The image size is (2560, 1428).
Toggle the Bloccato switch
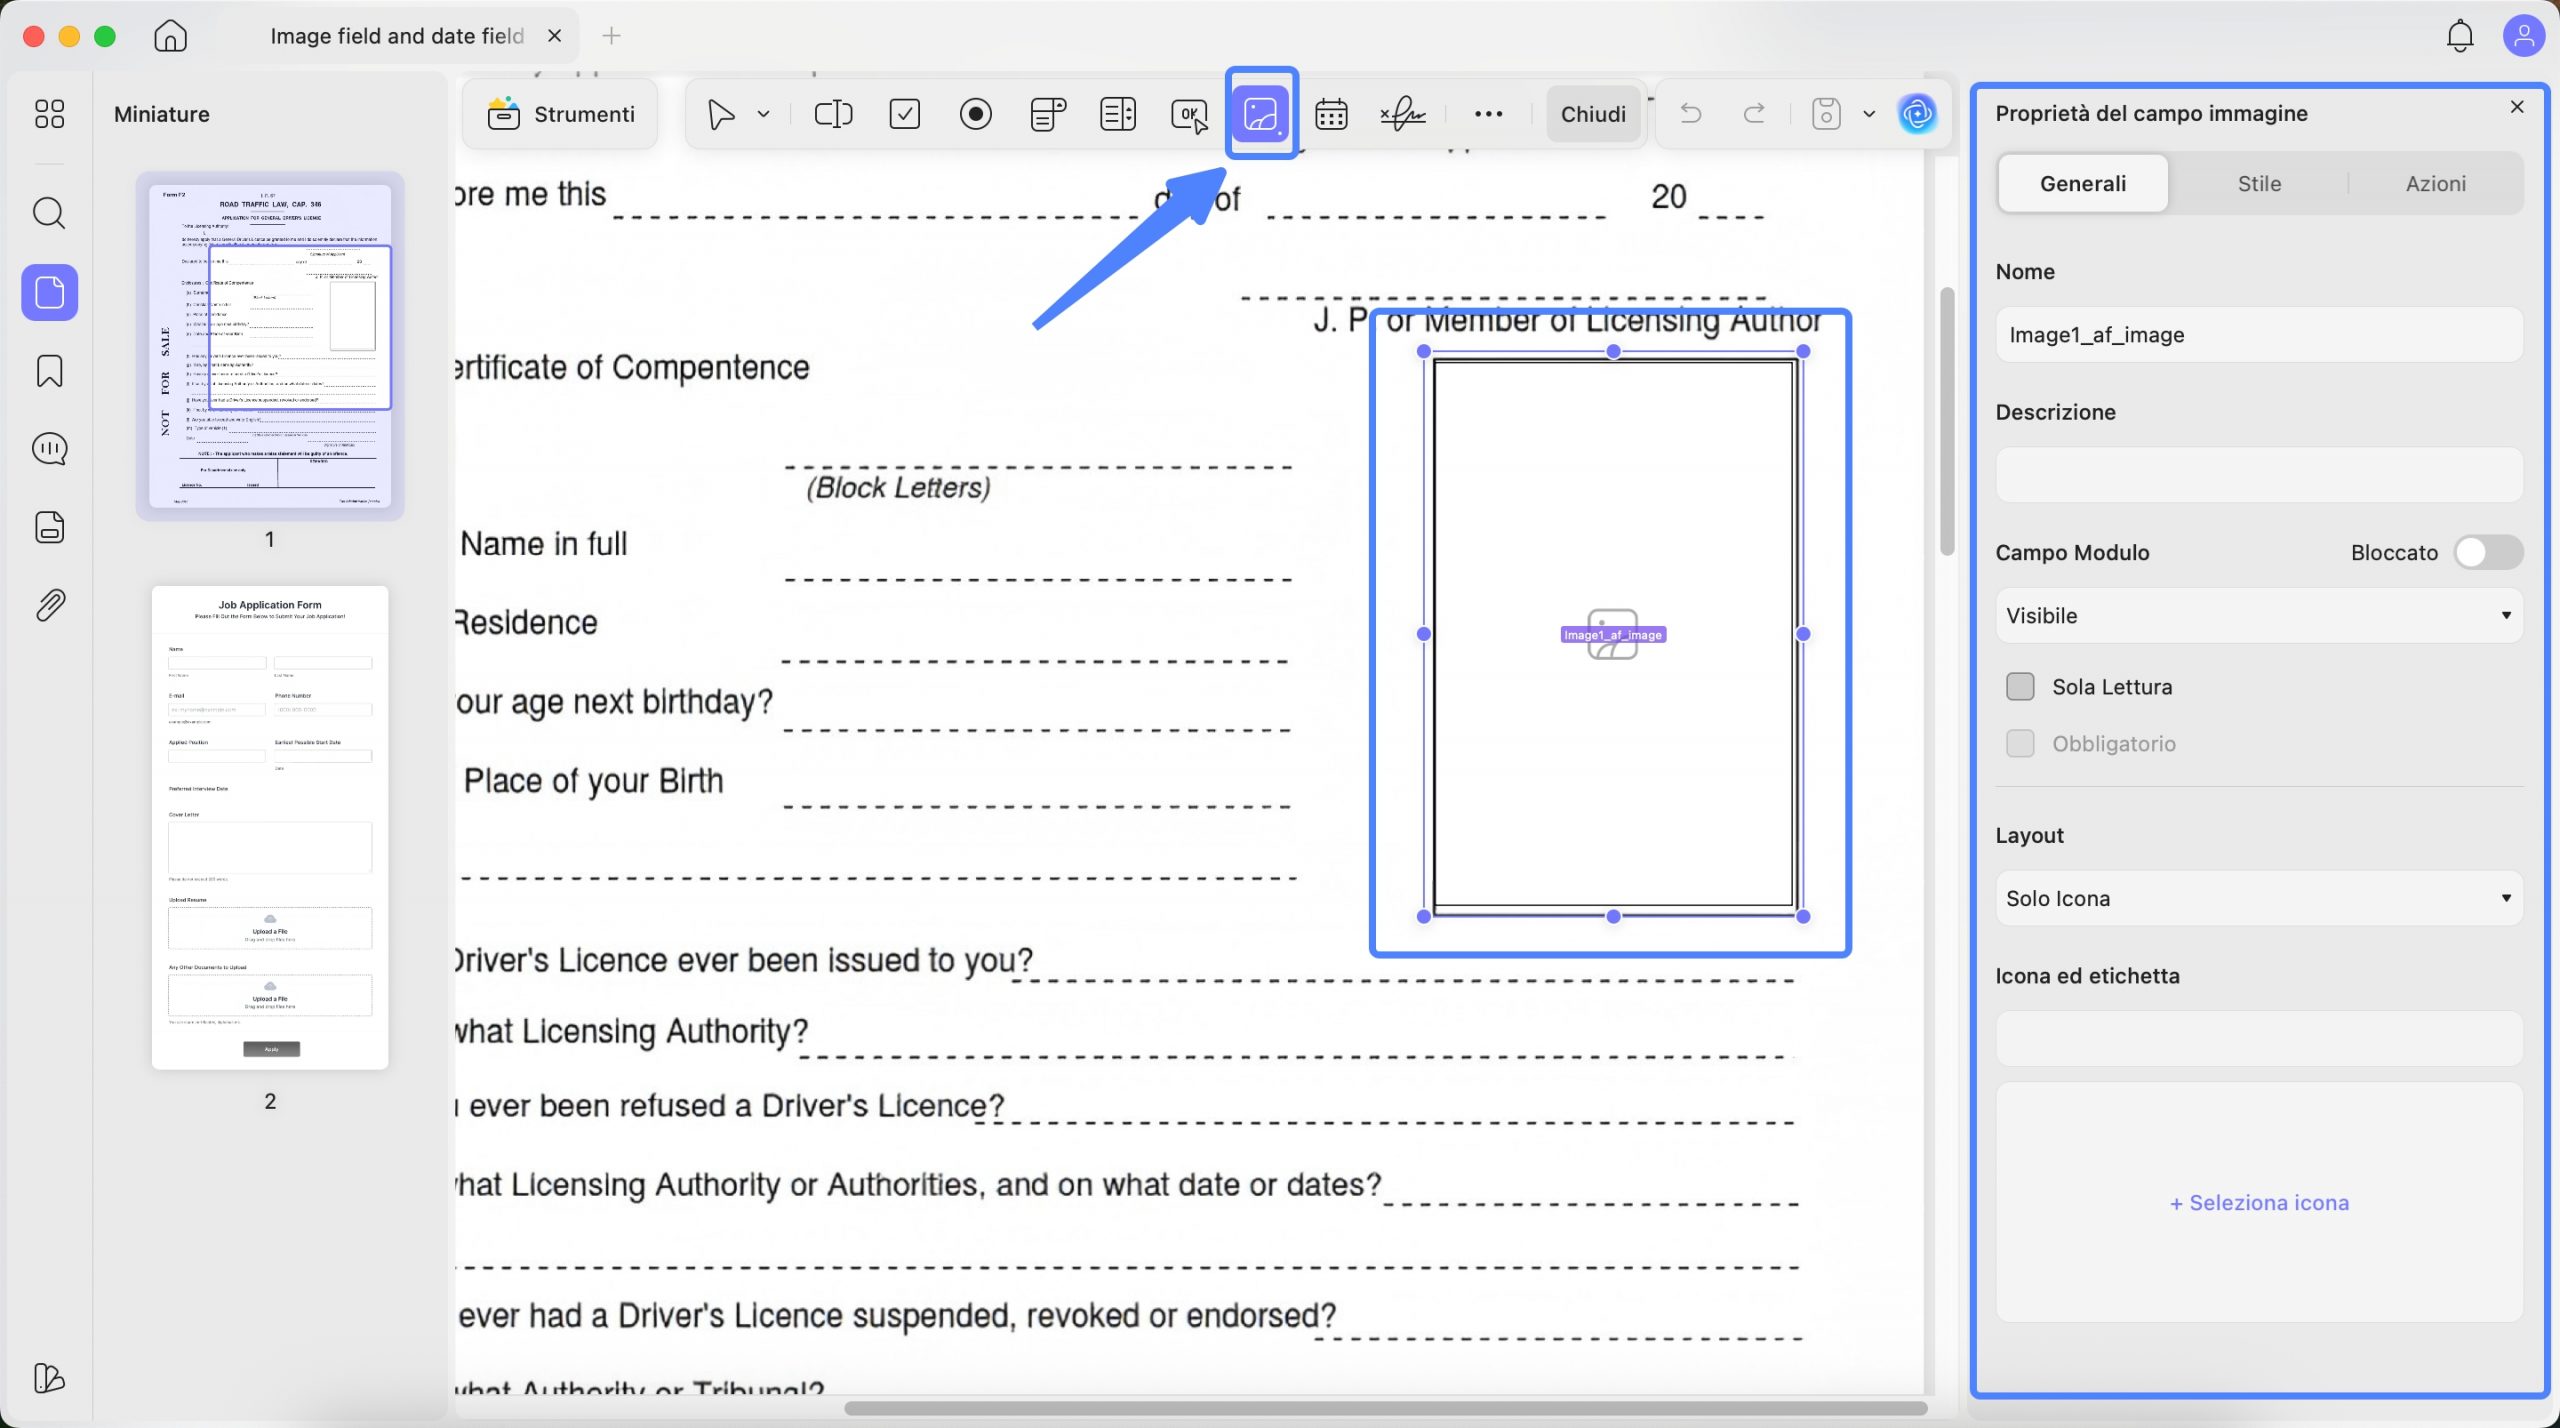click(x=2488, y=552)
